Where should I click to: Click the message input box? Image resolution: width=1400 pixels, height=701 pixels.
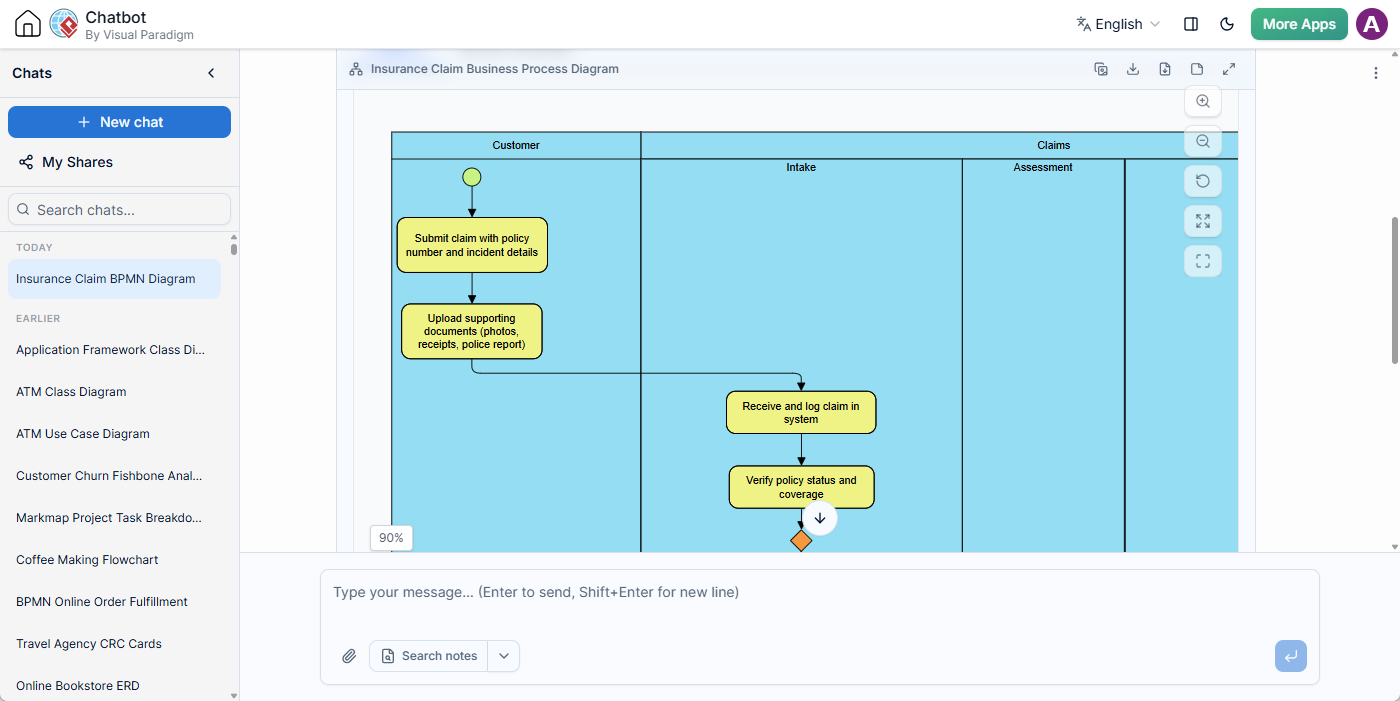point(819,592)
